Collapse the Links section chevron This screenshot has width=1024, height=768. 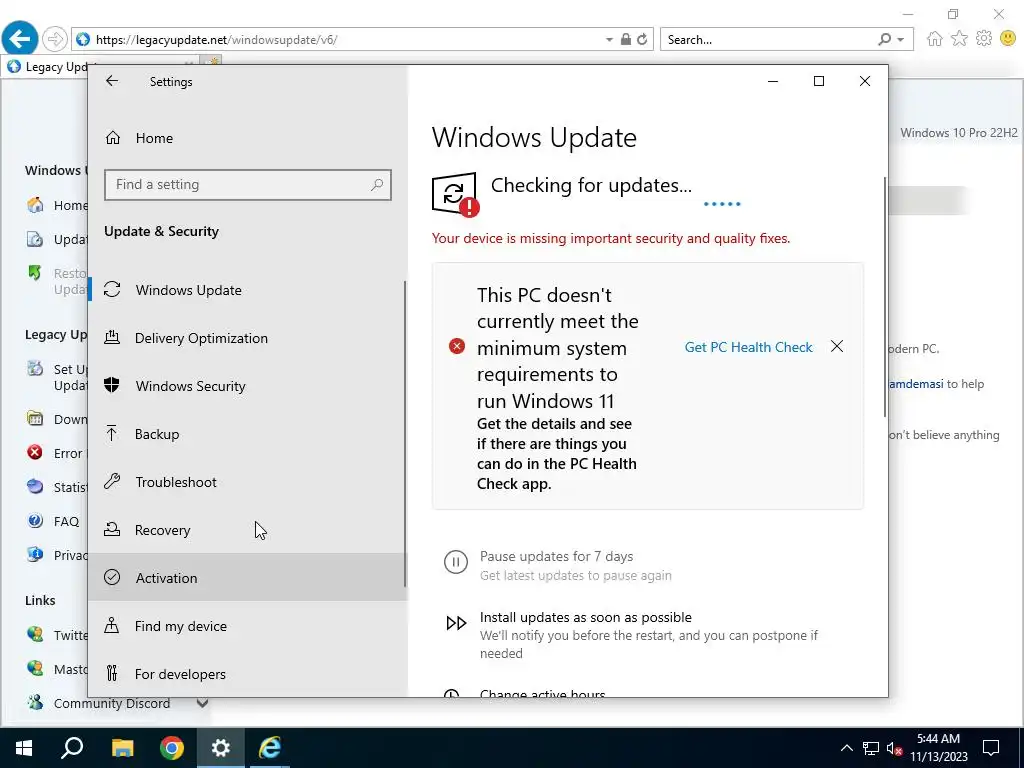click(202, 703)
